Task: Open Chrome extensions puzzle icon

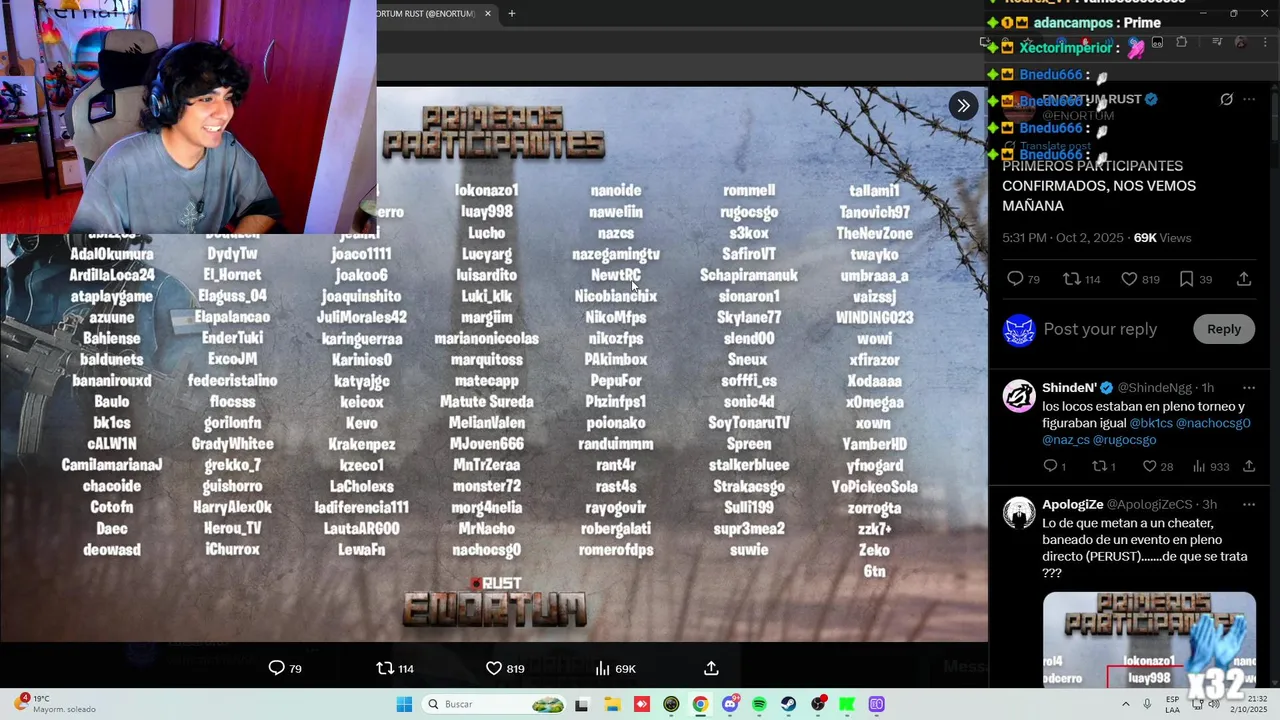Action: click(x=1181, y=42)
